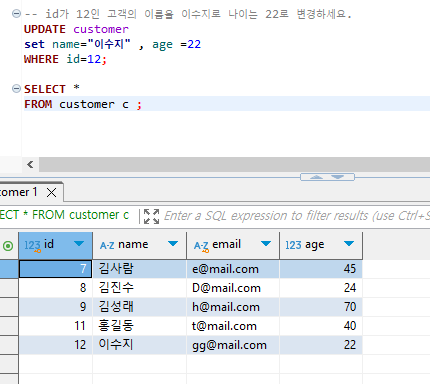Select the row header for id 8
Screen dimensions: 430x384
pos(9,288)
